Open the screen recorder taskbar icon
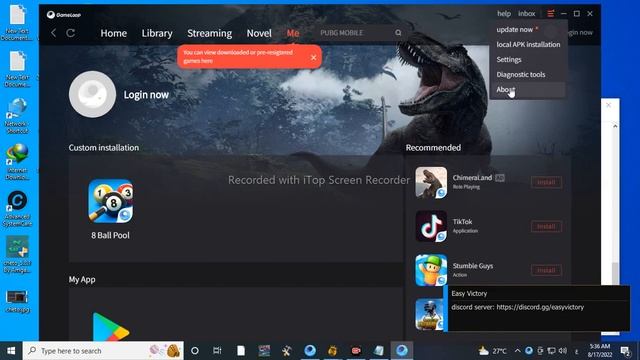 [356, 351]
